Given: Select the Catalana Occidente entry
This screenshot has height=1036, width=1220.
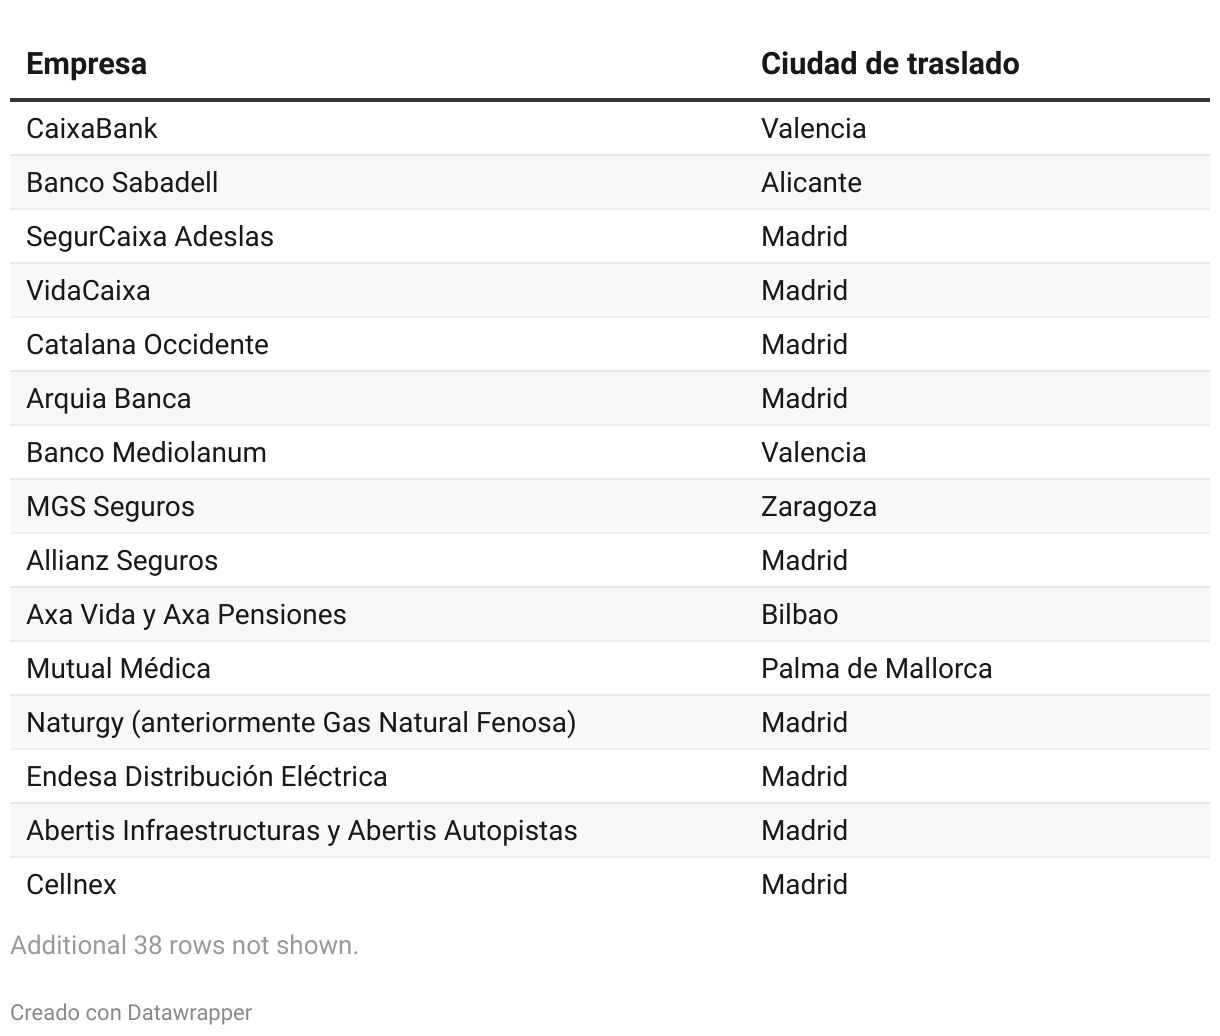Looking at the screenshot, I should [x=147, y=344].
